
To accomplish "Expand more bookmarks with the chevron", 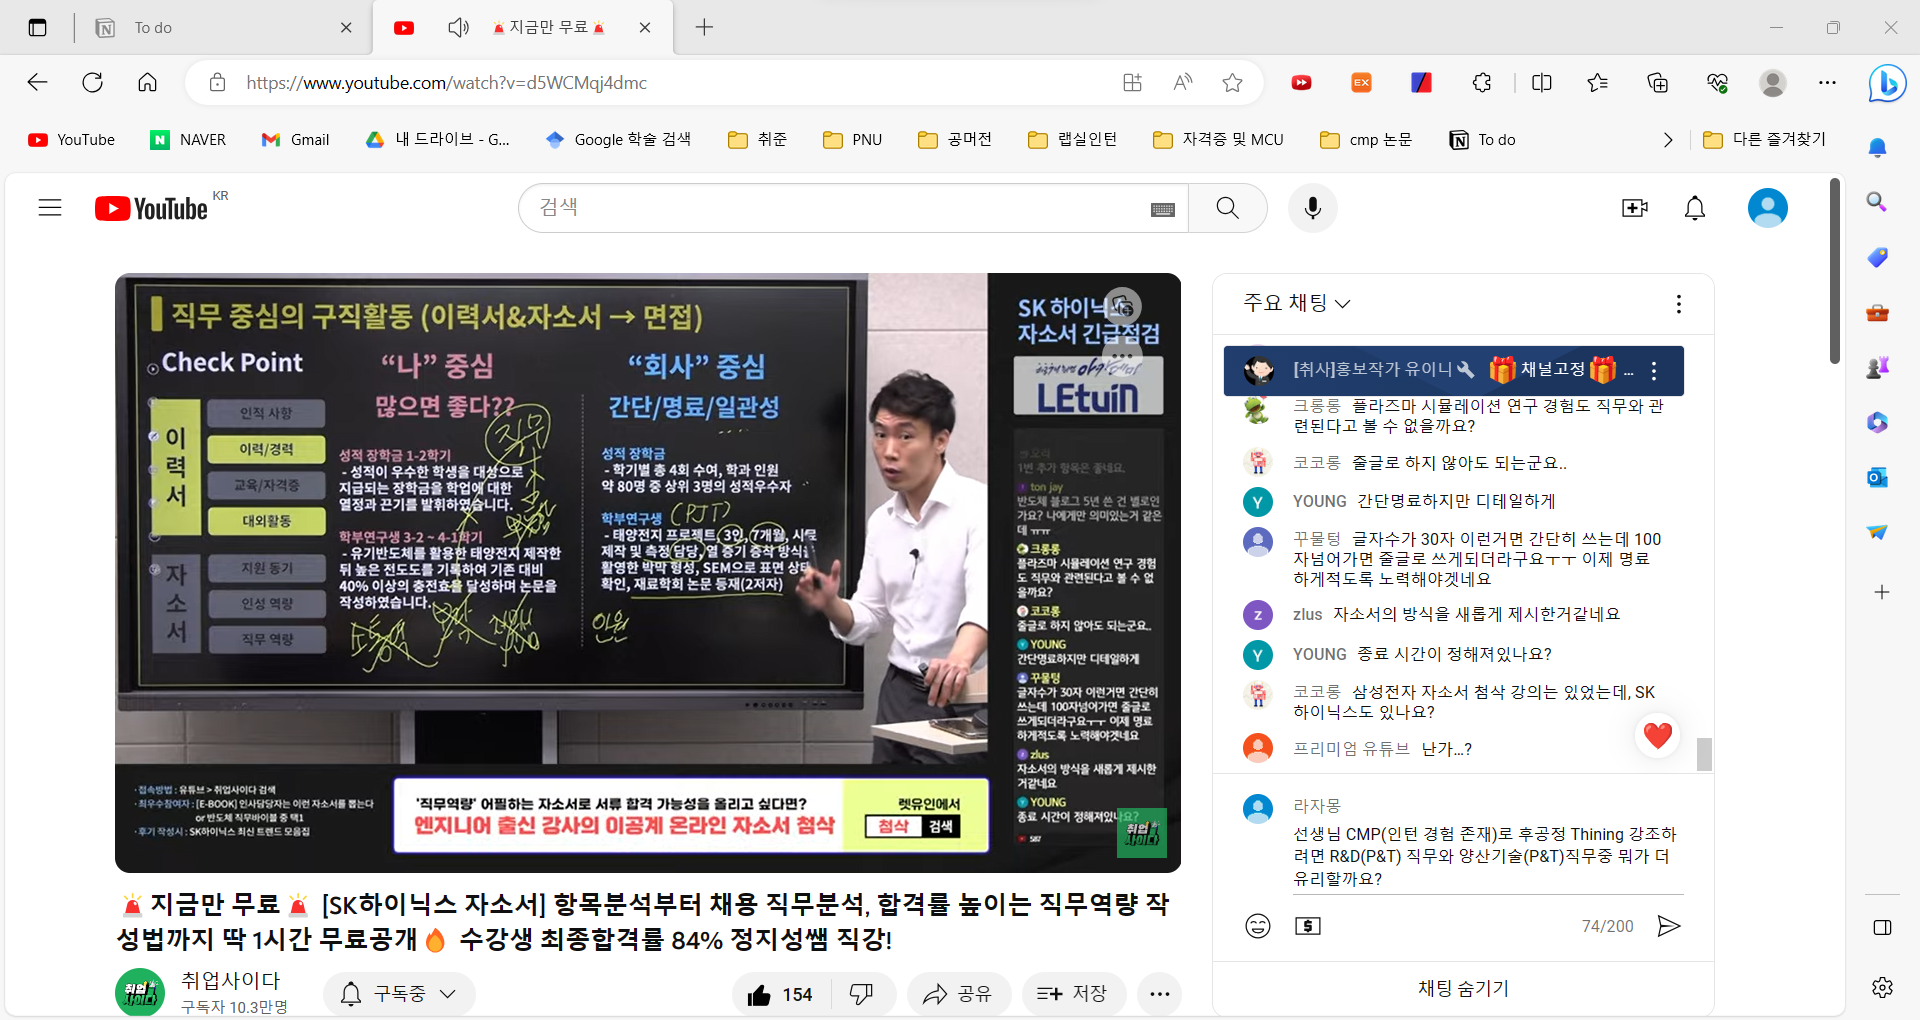I will tap(1667, 140).
